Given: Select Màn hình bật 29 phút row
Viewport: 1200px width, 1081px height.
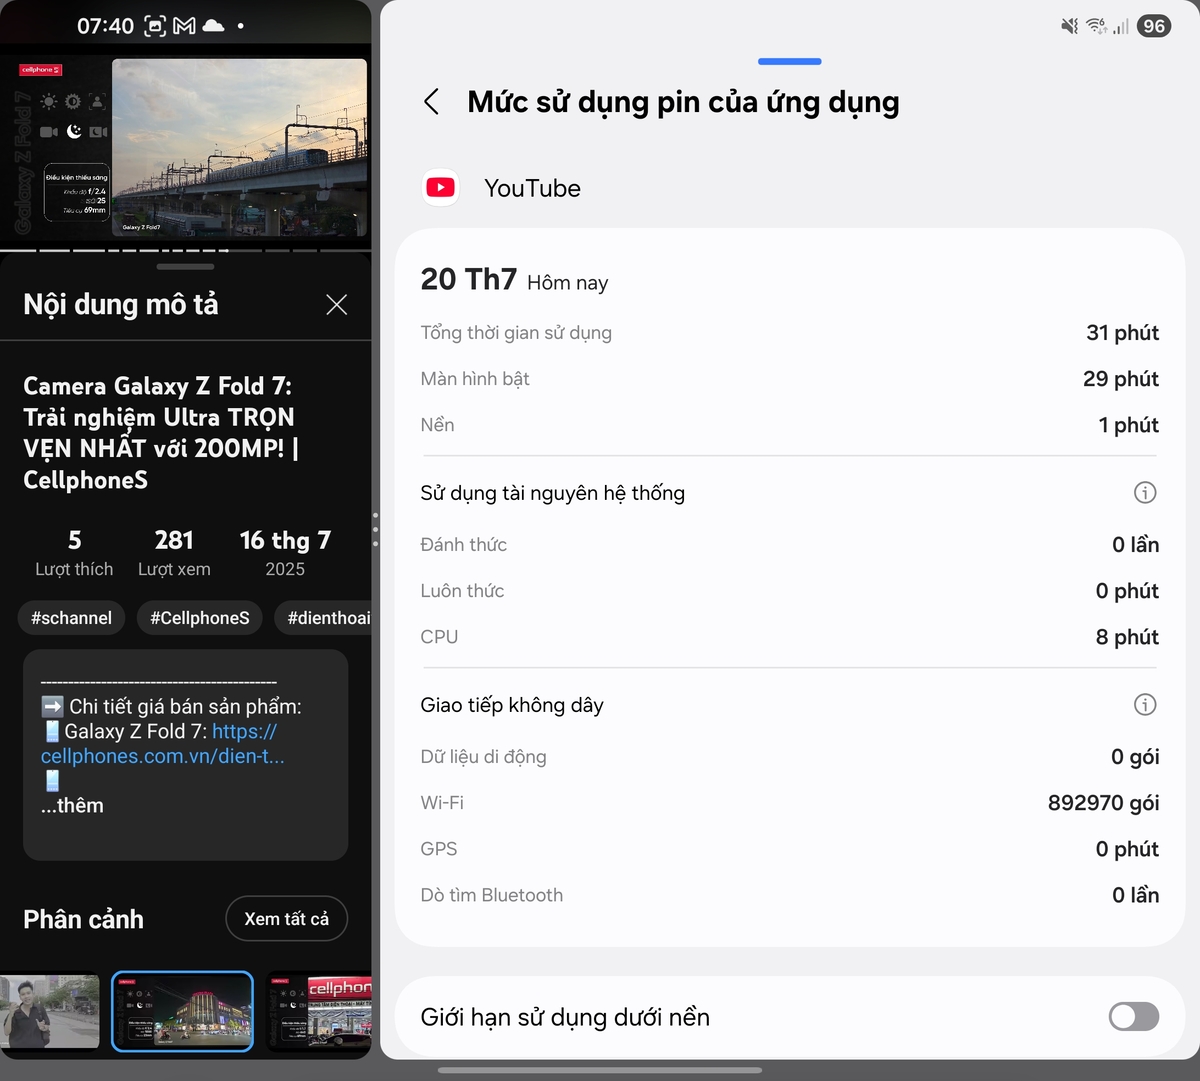Looking at the screenshot, I should point(789,379).
